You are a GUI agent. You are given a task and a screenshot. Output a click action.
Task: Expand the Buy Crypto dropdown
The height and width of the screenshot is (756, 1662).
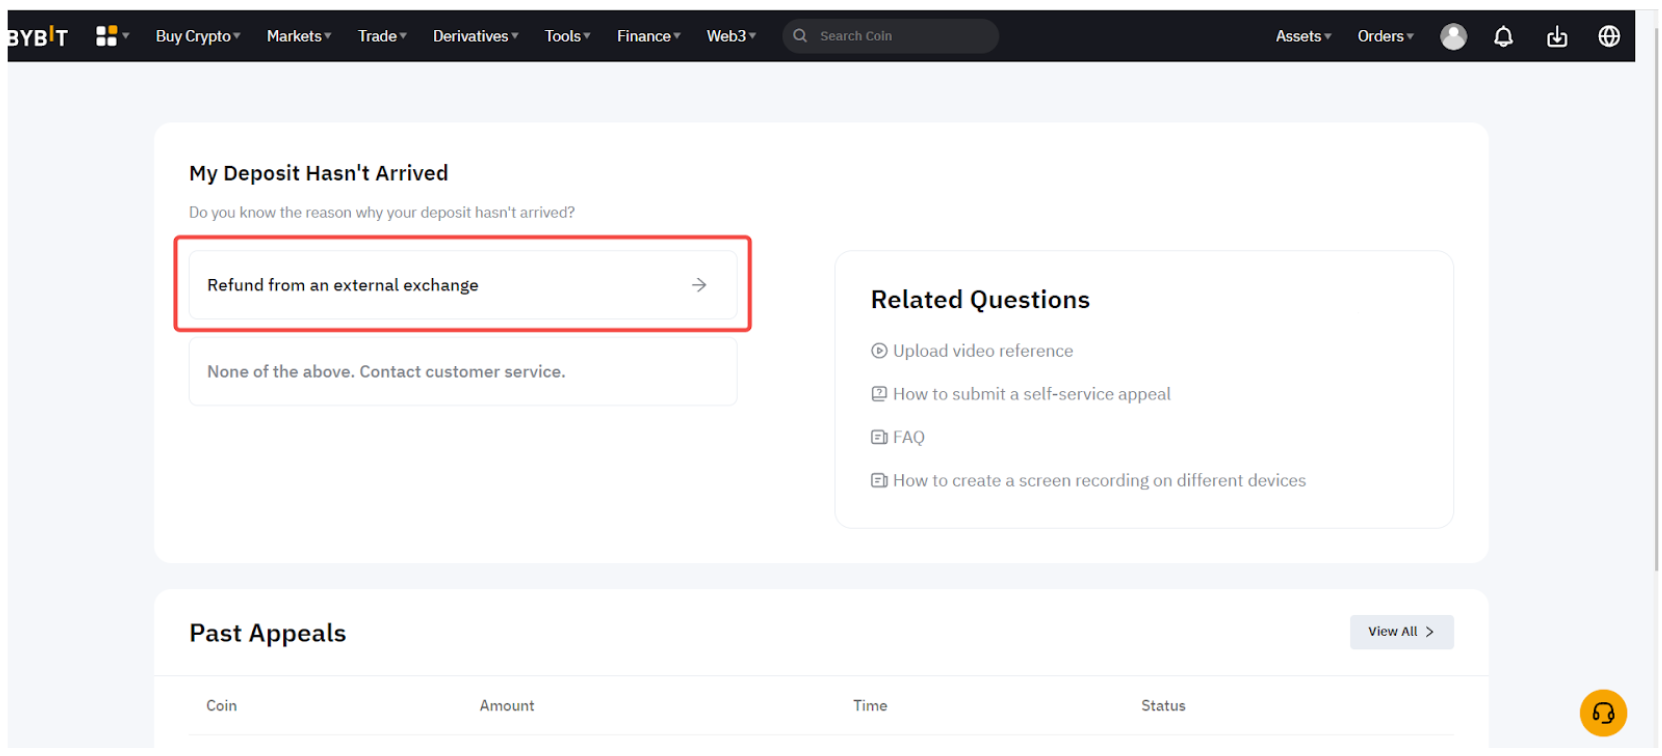[x=197, y=36]
